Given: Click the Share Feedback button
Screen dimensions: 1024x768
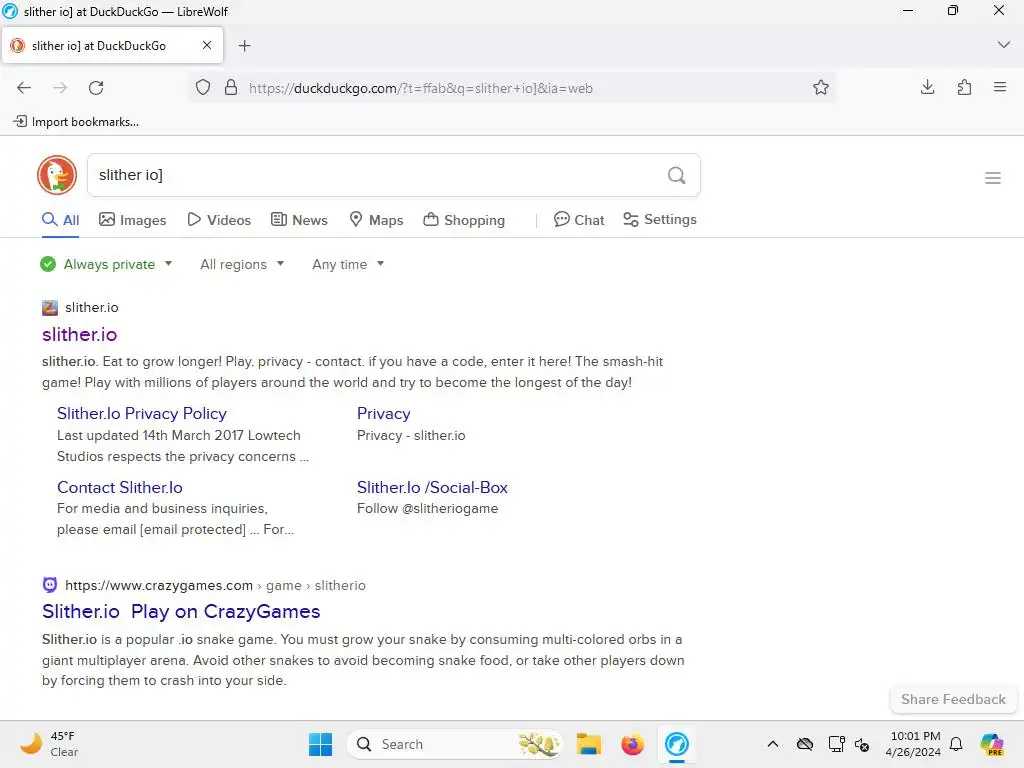Looking at the screenshot, I should point(953,699).
